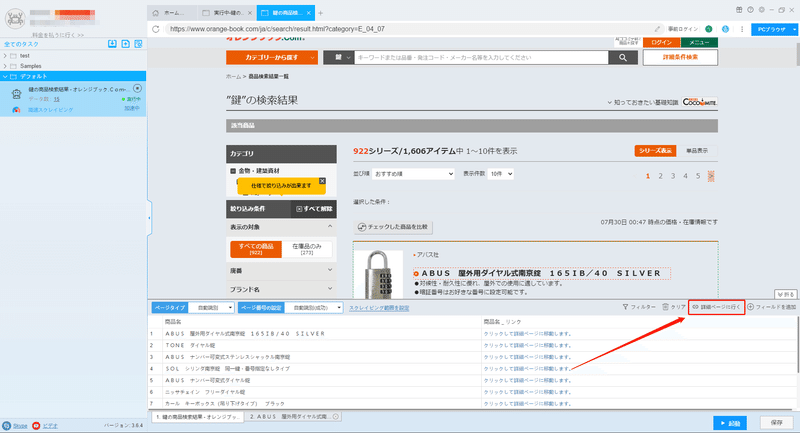Expand 知っておきたい基礎知識

point(642,103)
